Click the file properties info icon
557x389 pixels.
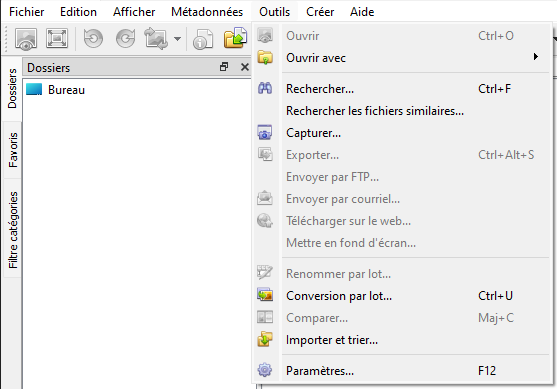point(203,39)
